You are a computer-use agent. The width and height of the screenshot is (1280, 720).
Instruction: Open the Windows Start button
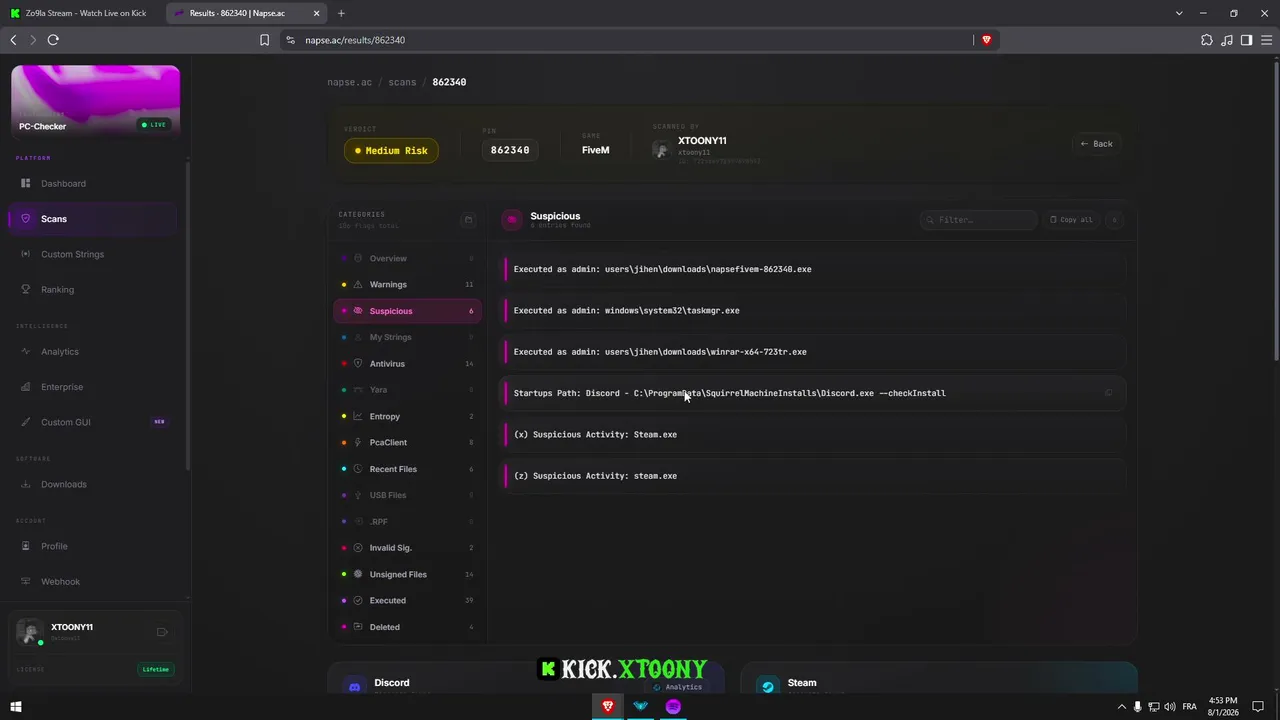point(15,707)
